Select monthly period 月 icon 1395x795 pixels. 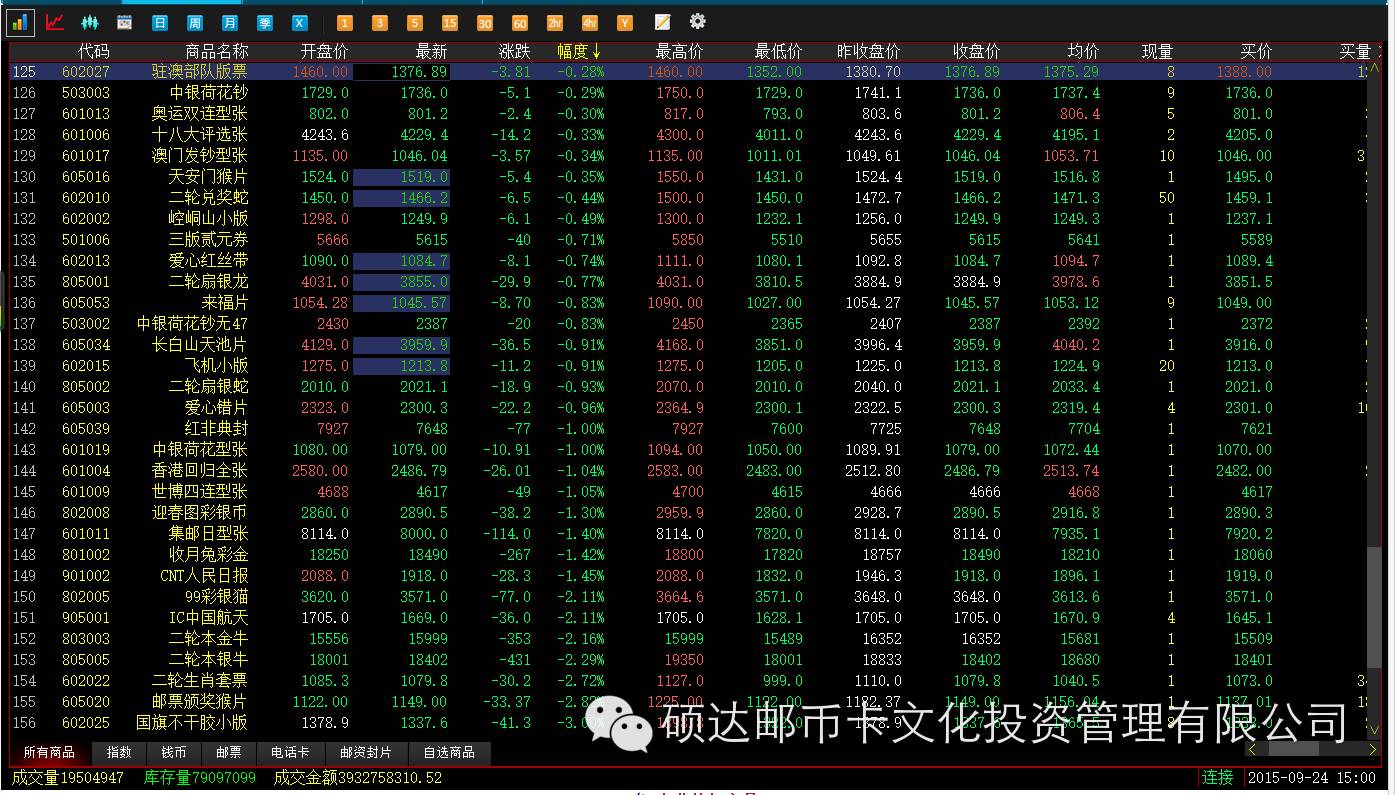point(230,22)
